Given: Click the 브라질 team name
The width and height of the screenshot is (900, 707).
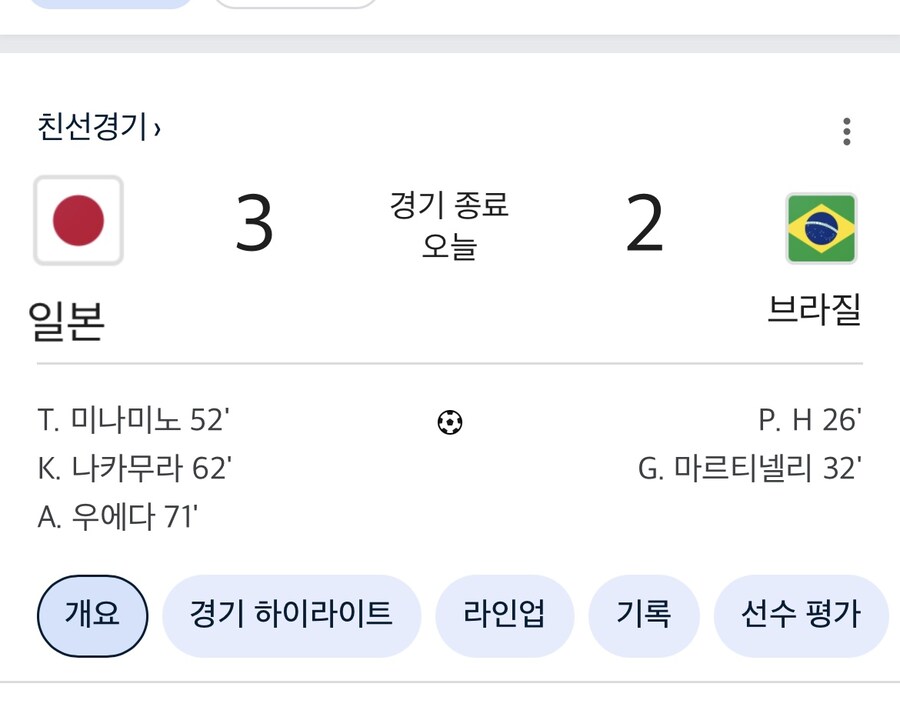Looking at the screenshot, I should 813,311.
